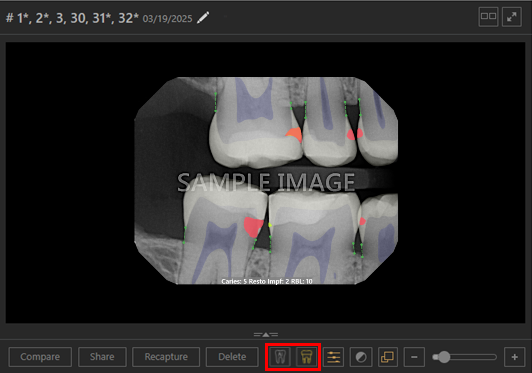Click the pencil edit icon beside date

pyautogui.click(x=203, y=18)
